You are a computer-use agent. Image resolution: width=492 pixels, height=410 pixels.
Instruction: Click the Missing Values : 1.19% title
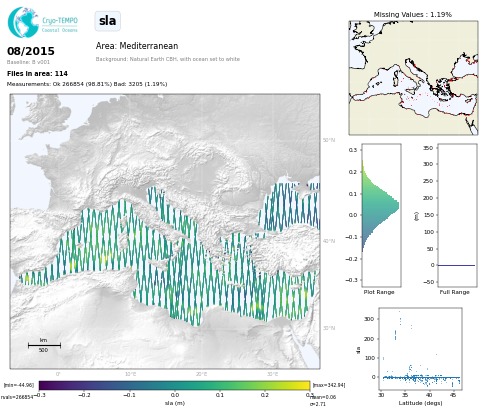(x=413, y=14)
